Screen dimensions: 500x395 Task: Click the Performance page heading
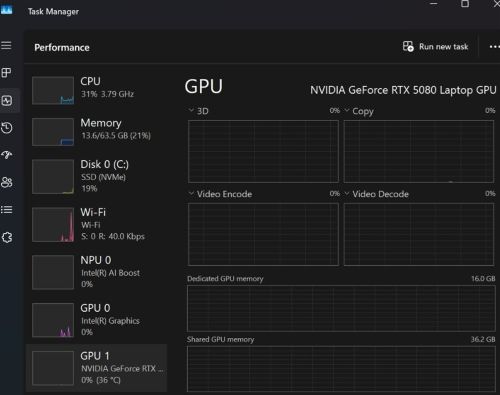[62, 47]
